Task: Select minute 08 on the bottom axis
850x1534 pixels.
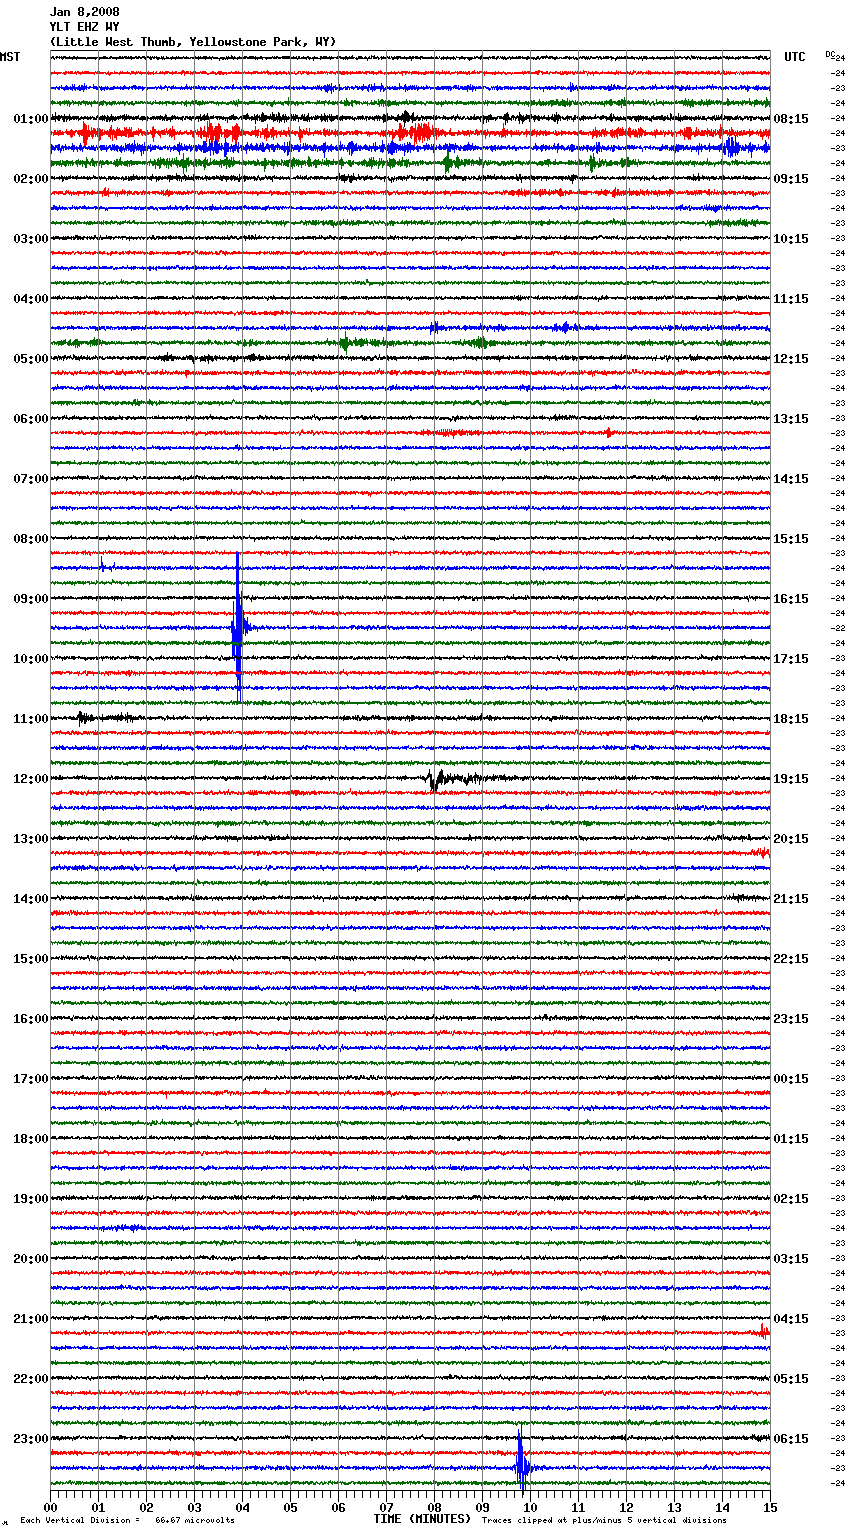Action: pyautogui.click(x=434, y=1507)
